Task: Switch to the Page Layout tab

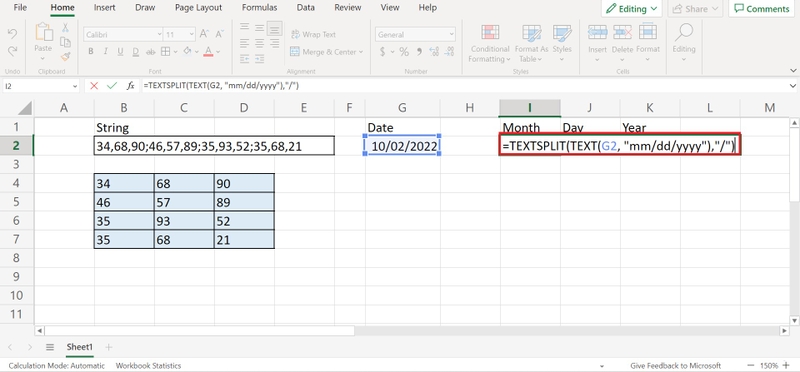Action: tap(198, 8)
